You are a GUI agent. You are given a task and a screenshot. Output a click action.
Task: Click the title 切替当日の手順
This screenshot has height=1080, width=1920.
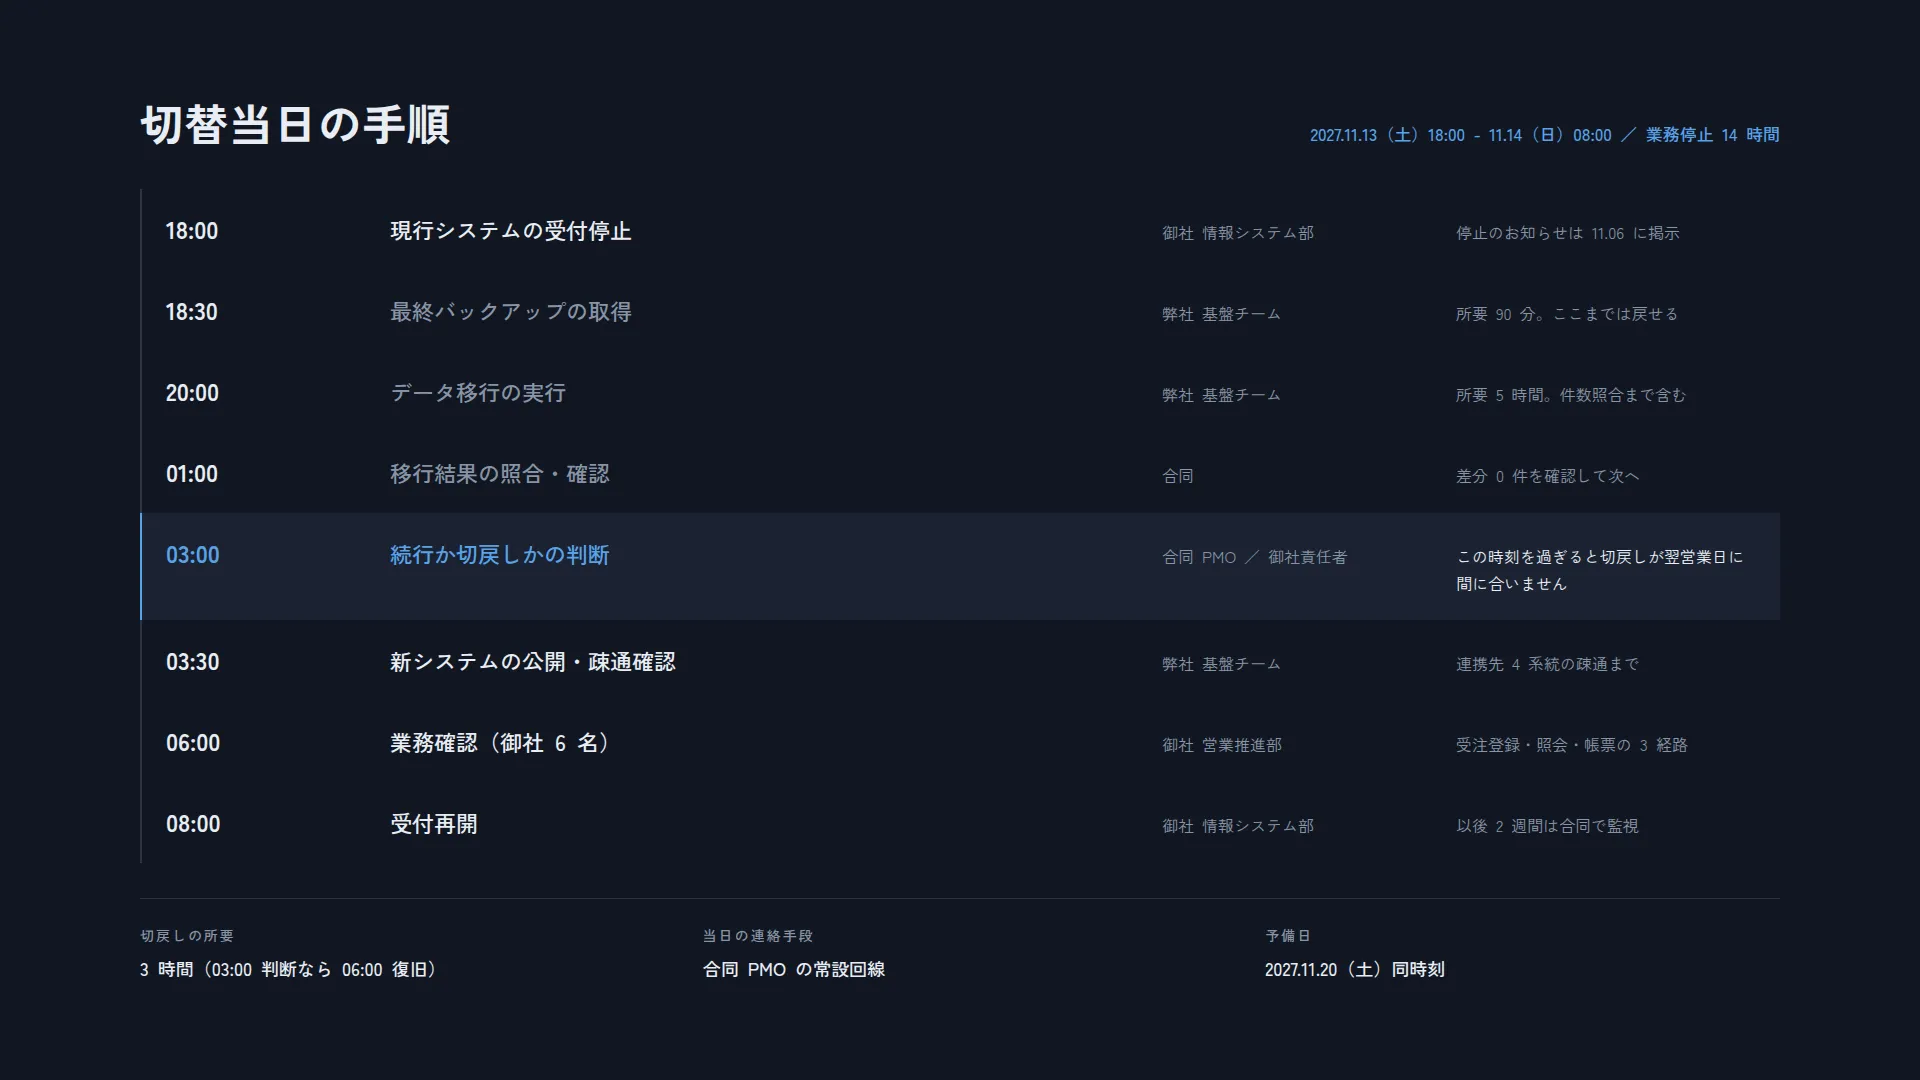[x=295, y=125]
